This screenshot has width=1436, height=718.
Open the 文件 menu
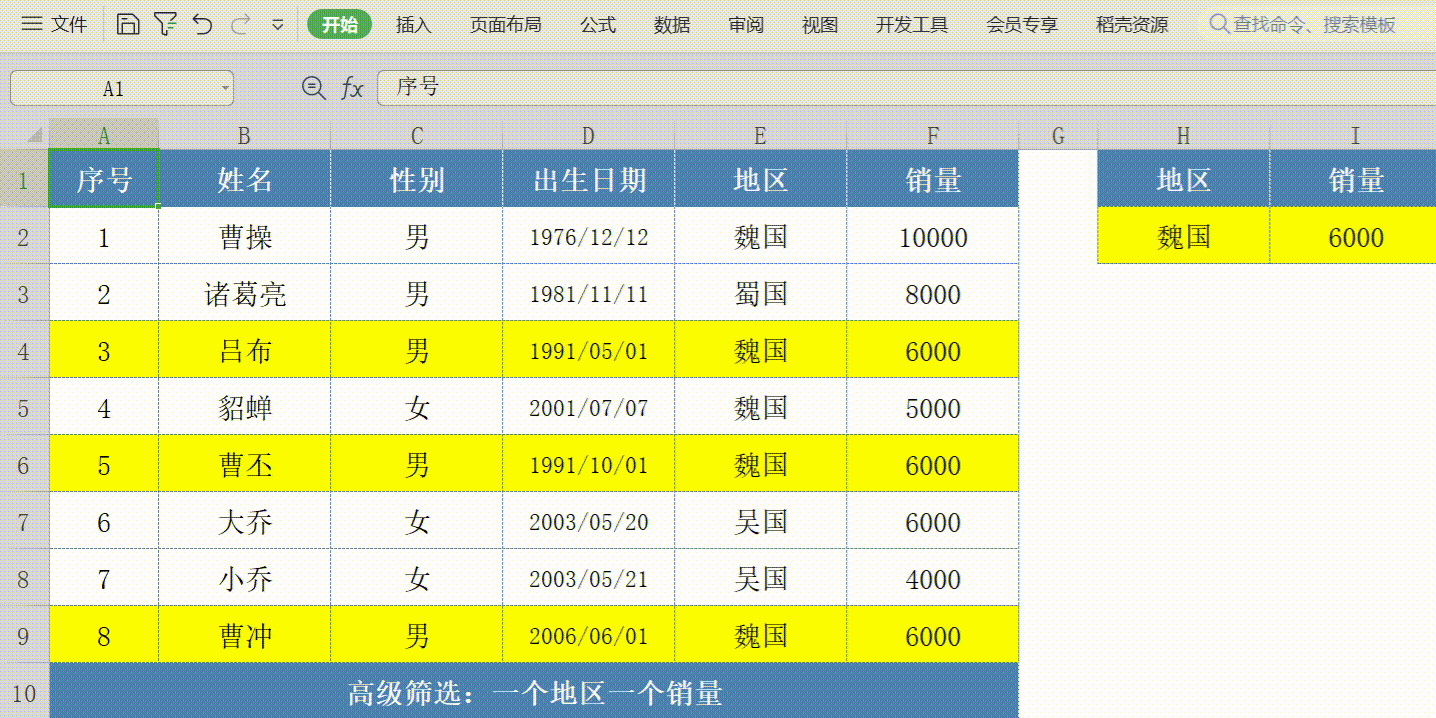(x=70, y=22)
